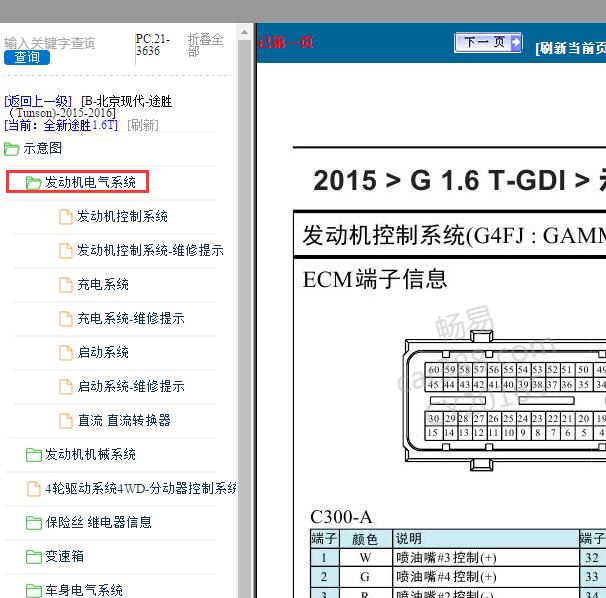The width and height of the screenshot is (606, 598).
Task: Open 充电系统 page
Action: (103, 284)
